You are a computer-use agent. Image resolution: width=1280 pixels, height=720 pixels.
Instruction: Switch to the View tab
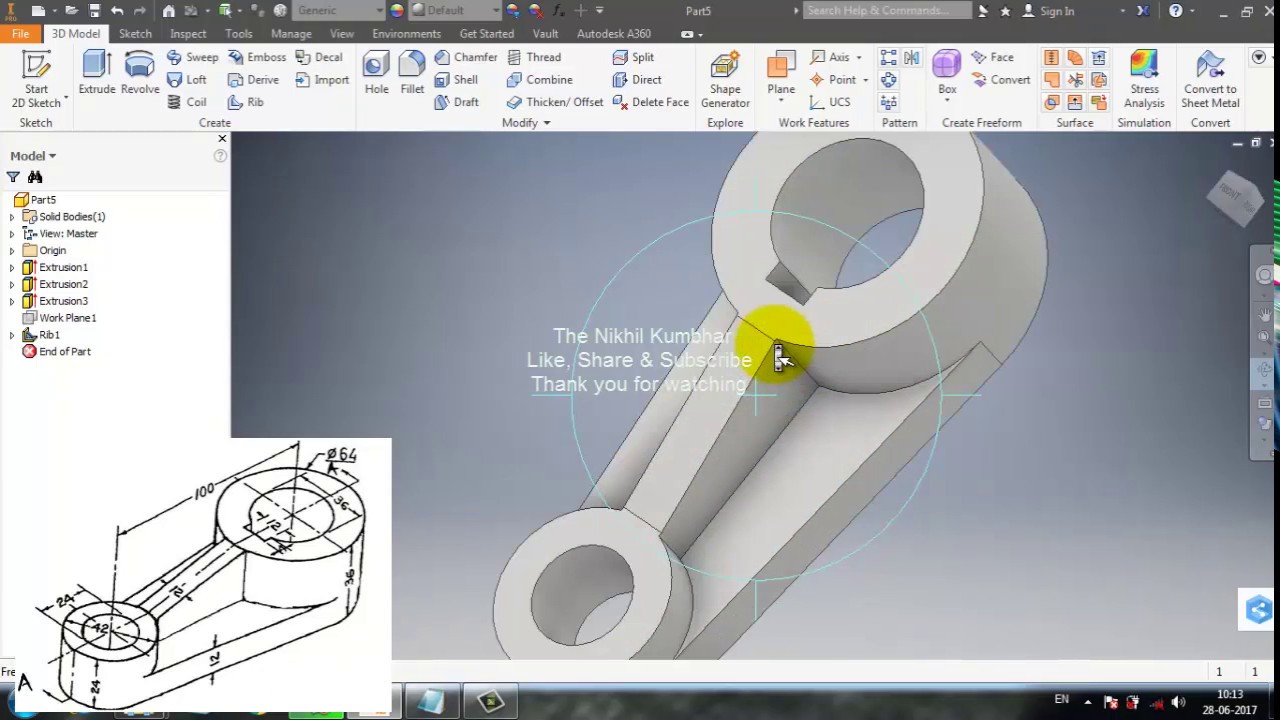coord(342,33)
